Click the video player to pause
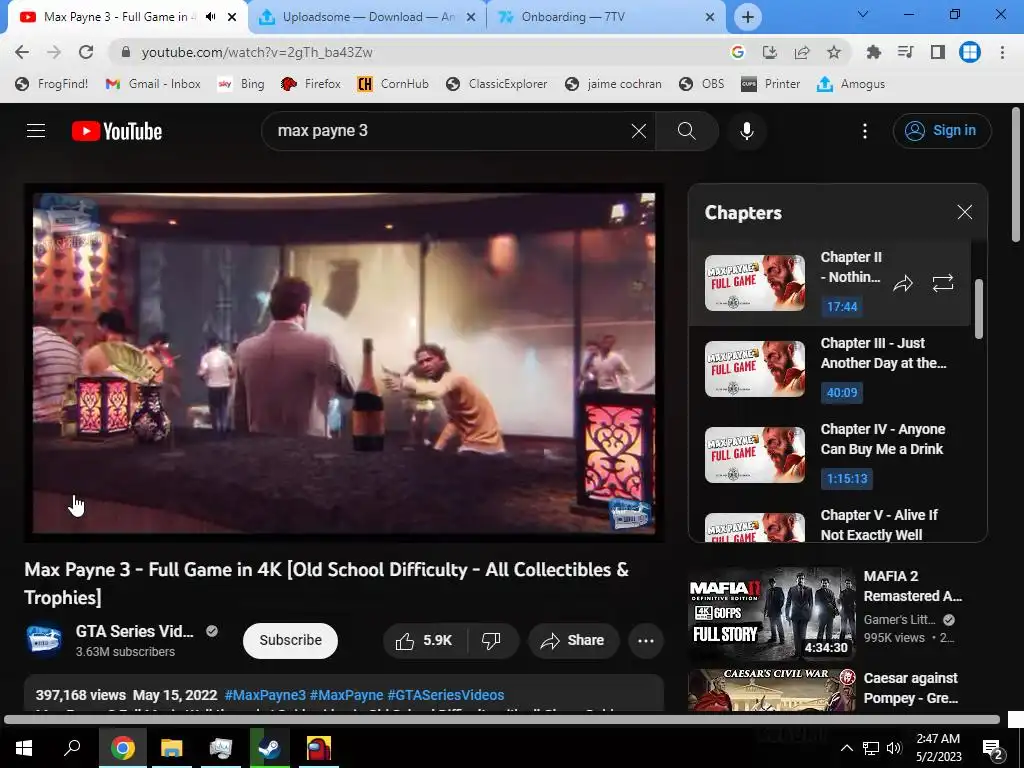 [x=344, y=363]
